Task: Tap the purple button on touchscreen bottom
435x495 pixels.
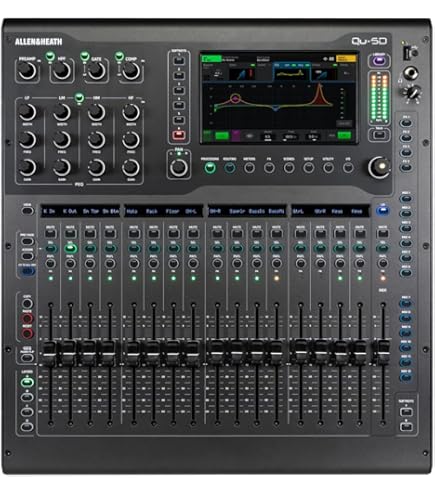Action: click(235, 136)
